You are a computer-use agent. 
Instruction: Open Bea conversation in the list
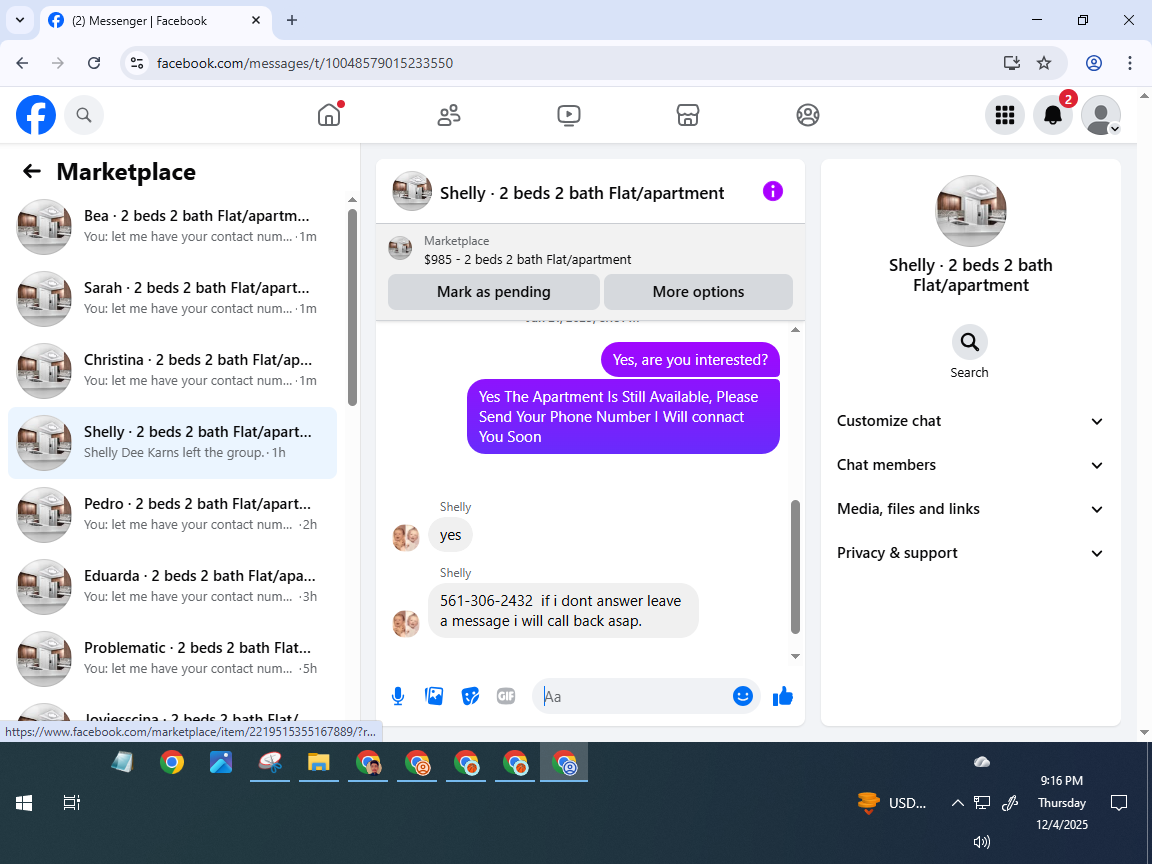(173, 226)
